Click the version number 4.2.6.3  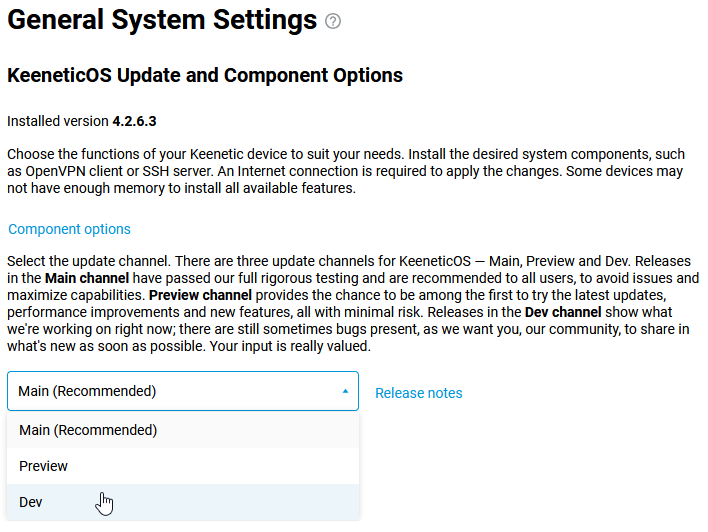pyautogui.click(x=134, y=121)
